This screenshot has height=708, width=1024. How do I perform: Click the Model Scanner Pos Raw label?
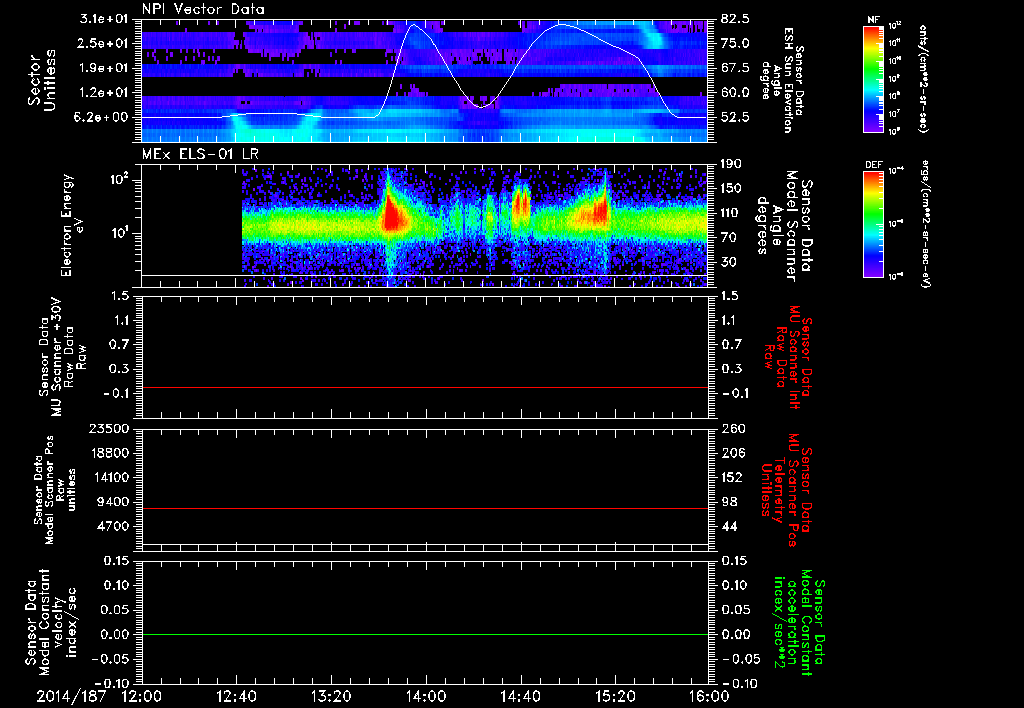click(x=55, y=490)
